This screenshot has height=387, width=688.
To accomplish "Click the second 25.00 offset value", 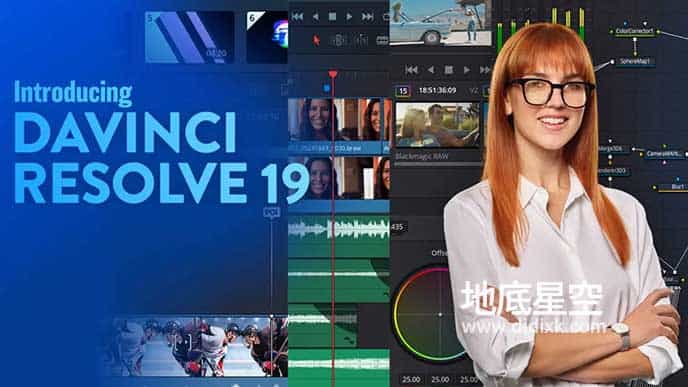I will 440,379.
